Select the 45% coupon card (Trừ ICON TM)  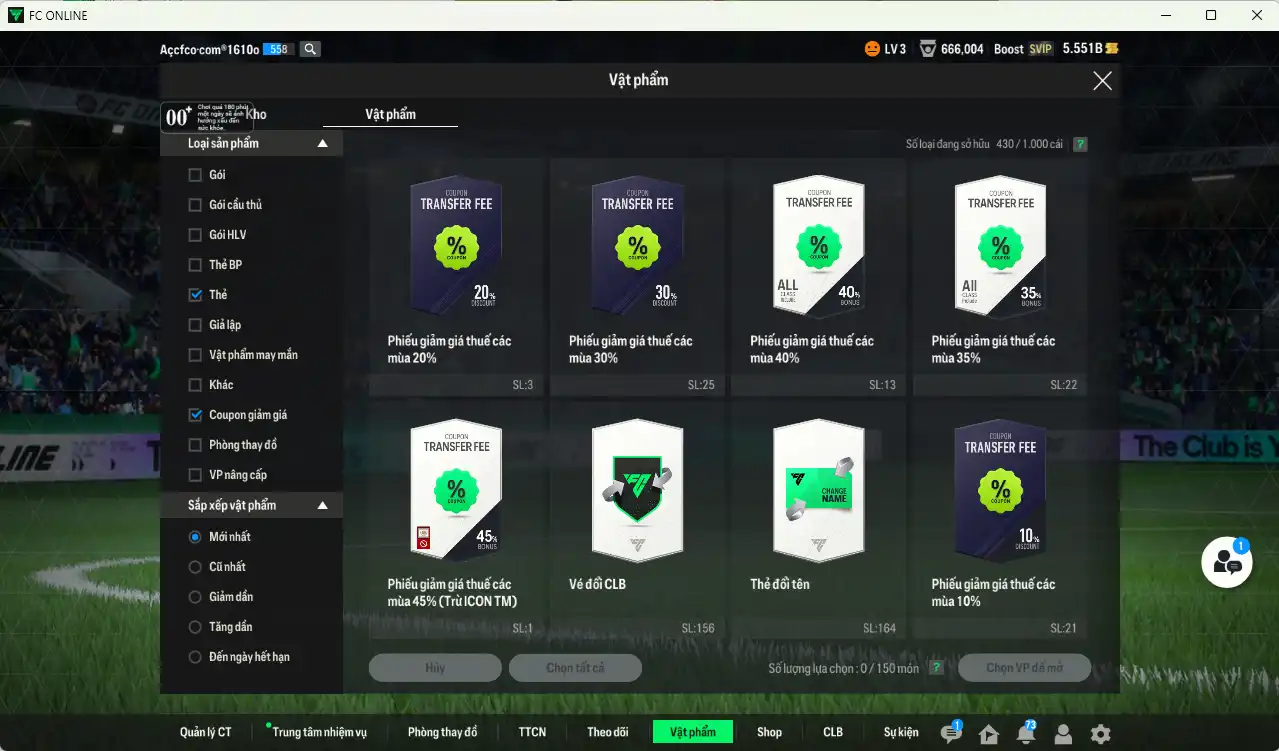pyautogui.click(x=456, y=520)
